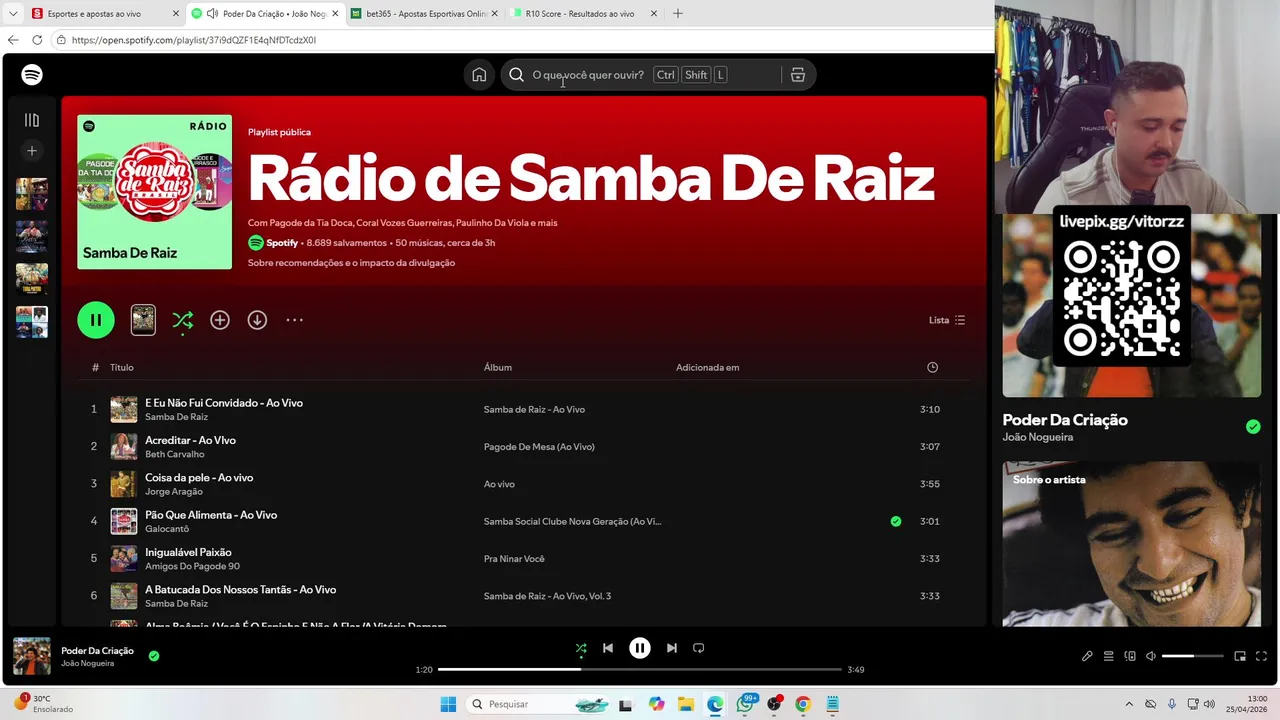Sort by Adicionada em column header
The height and width of the screenshot is (720, 1280).
pyautogui.click(x=708, y=367)
